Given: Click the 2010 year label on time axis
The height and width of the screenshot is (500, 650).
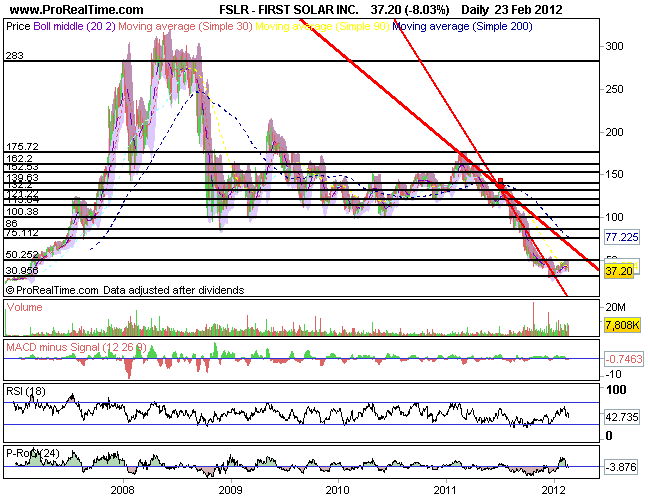Looking at the screenshot, I should pyautogui.click(x=338, y=490).
